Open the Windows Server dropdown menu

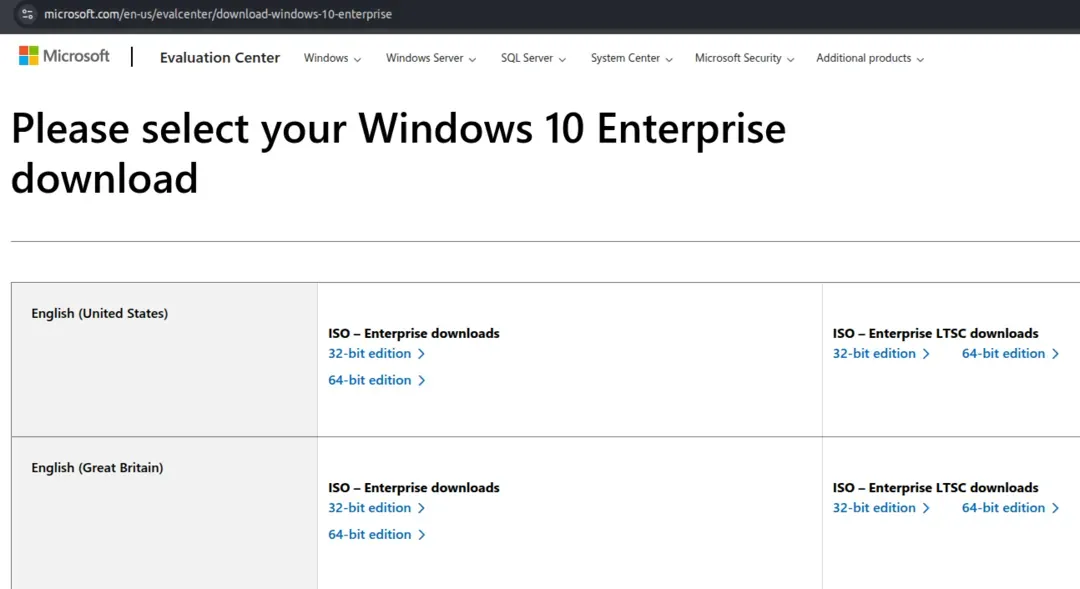tap(431, 58)
